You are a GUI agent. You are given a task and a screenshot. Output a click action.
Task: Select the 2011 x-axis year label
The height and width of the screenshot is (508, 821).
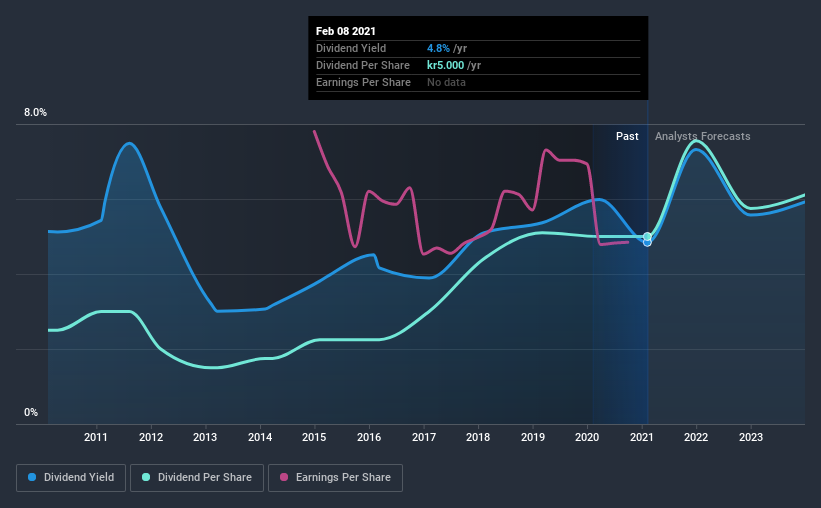click(96, 437)
